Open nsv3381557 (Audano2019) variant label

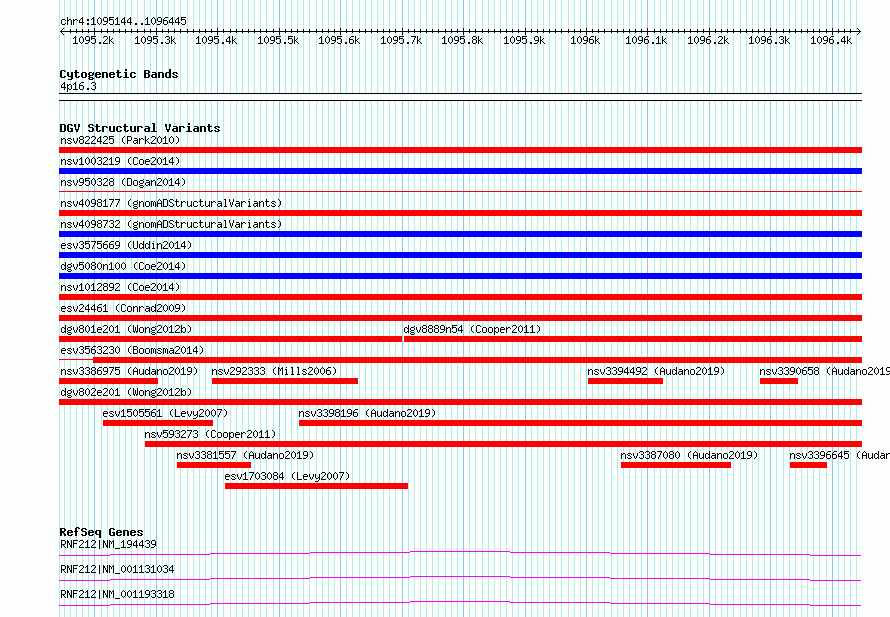pos(245,455)
